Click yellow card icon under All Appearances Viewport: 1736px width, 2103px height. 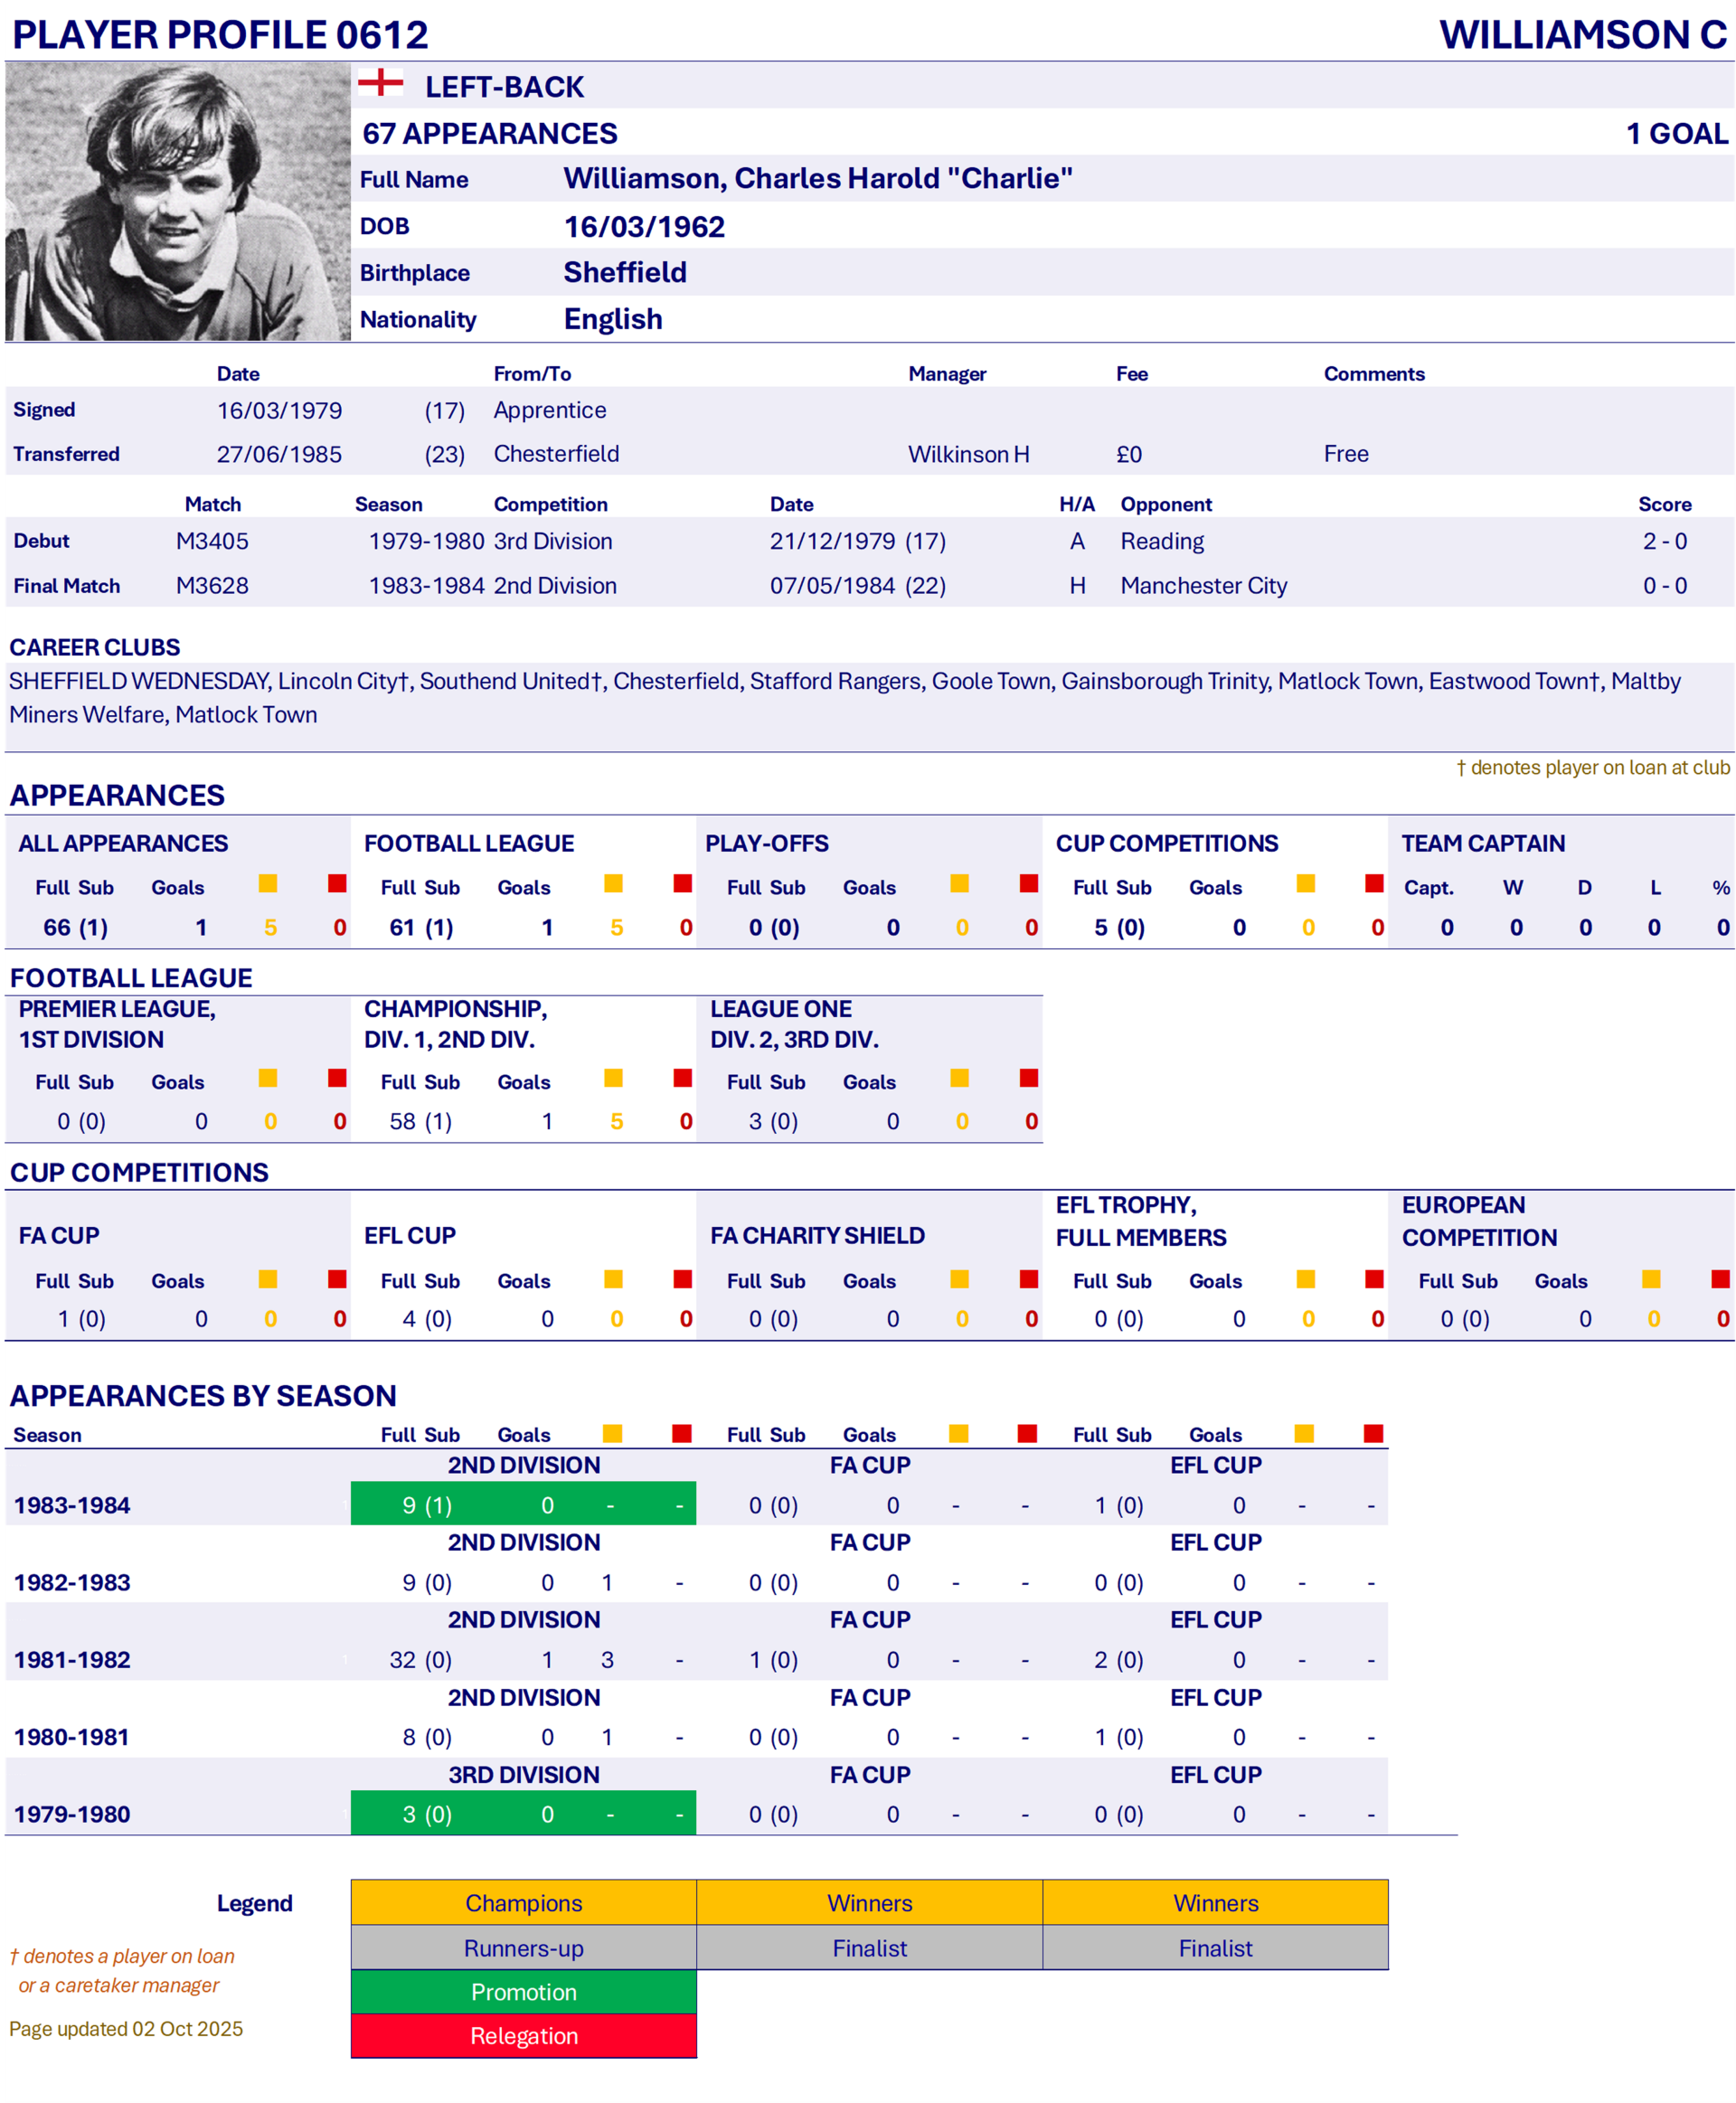[x=268, y=883]
